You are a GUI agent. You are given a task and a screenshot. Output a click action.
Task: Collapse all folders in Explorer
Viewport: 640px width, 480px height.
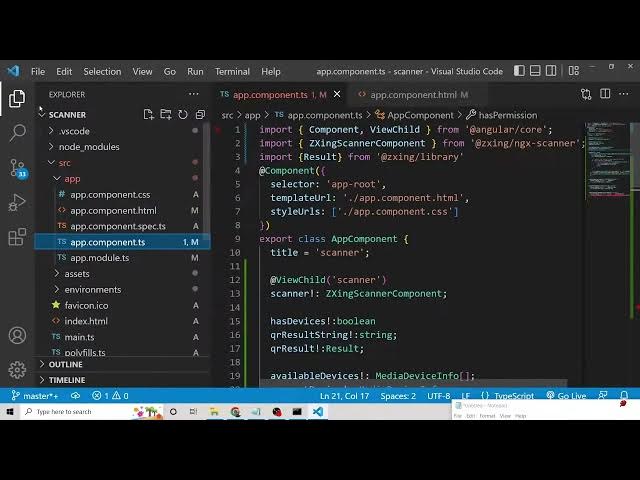click(x=200, y=115)
